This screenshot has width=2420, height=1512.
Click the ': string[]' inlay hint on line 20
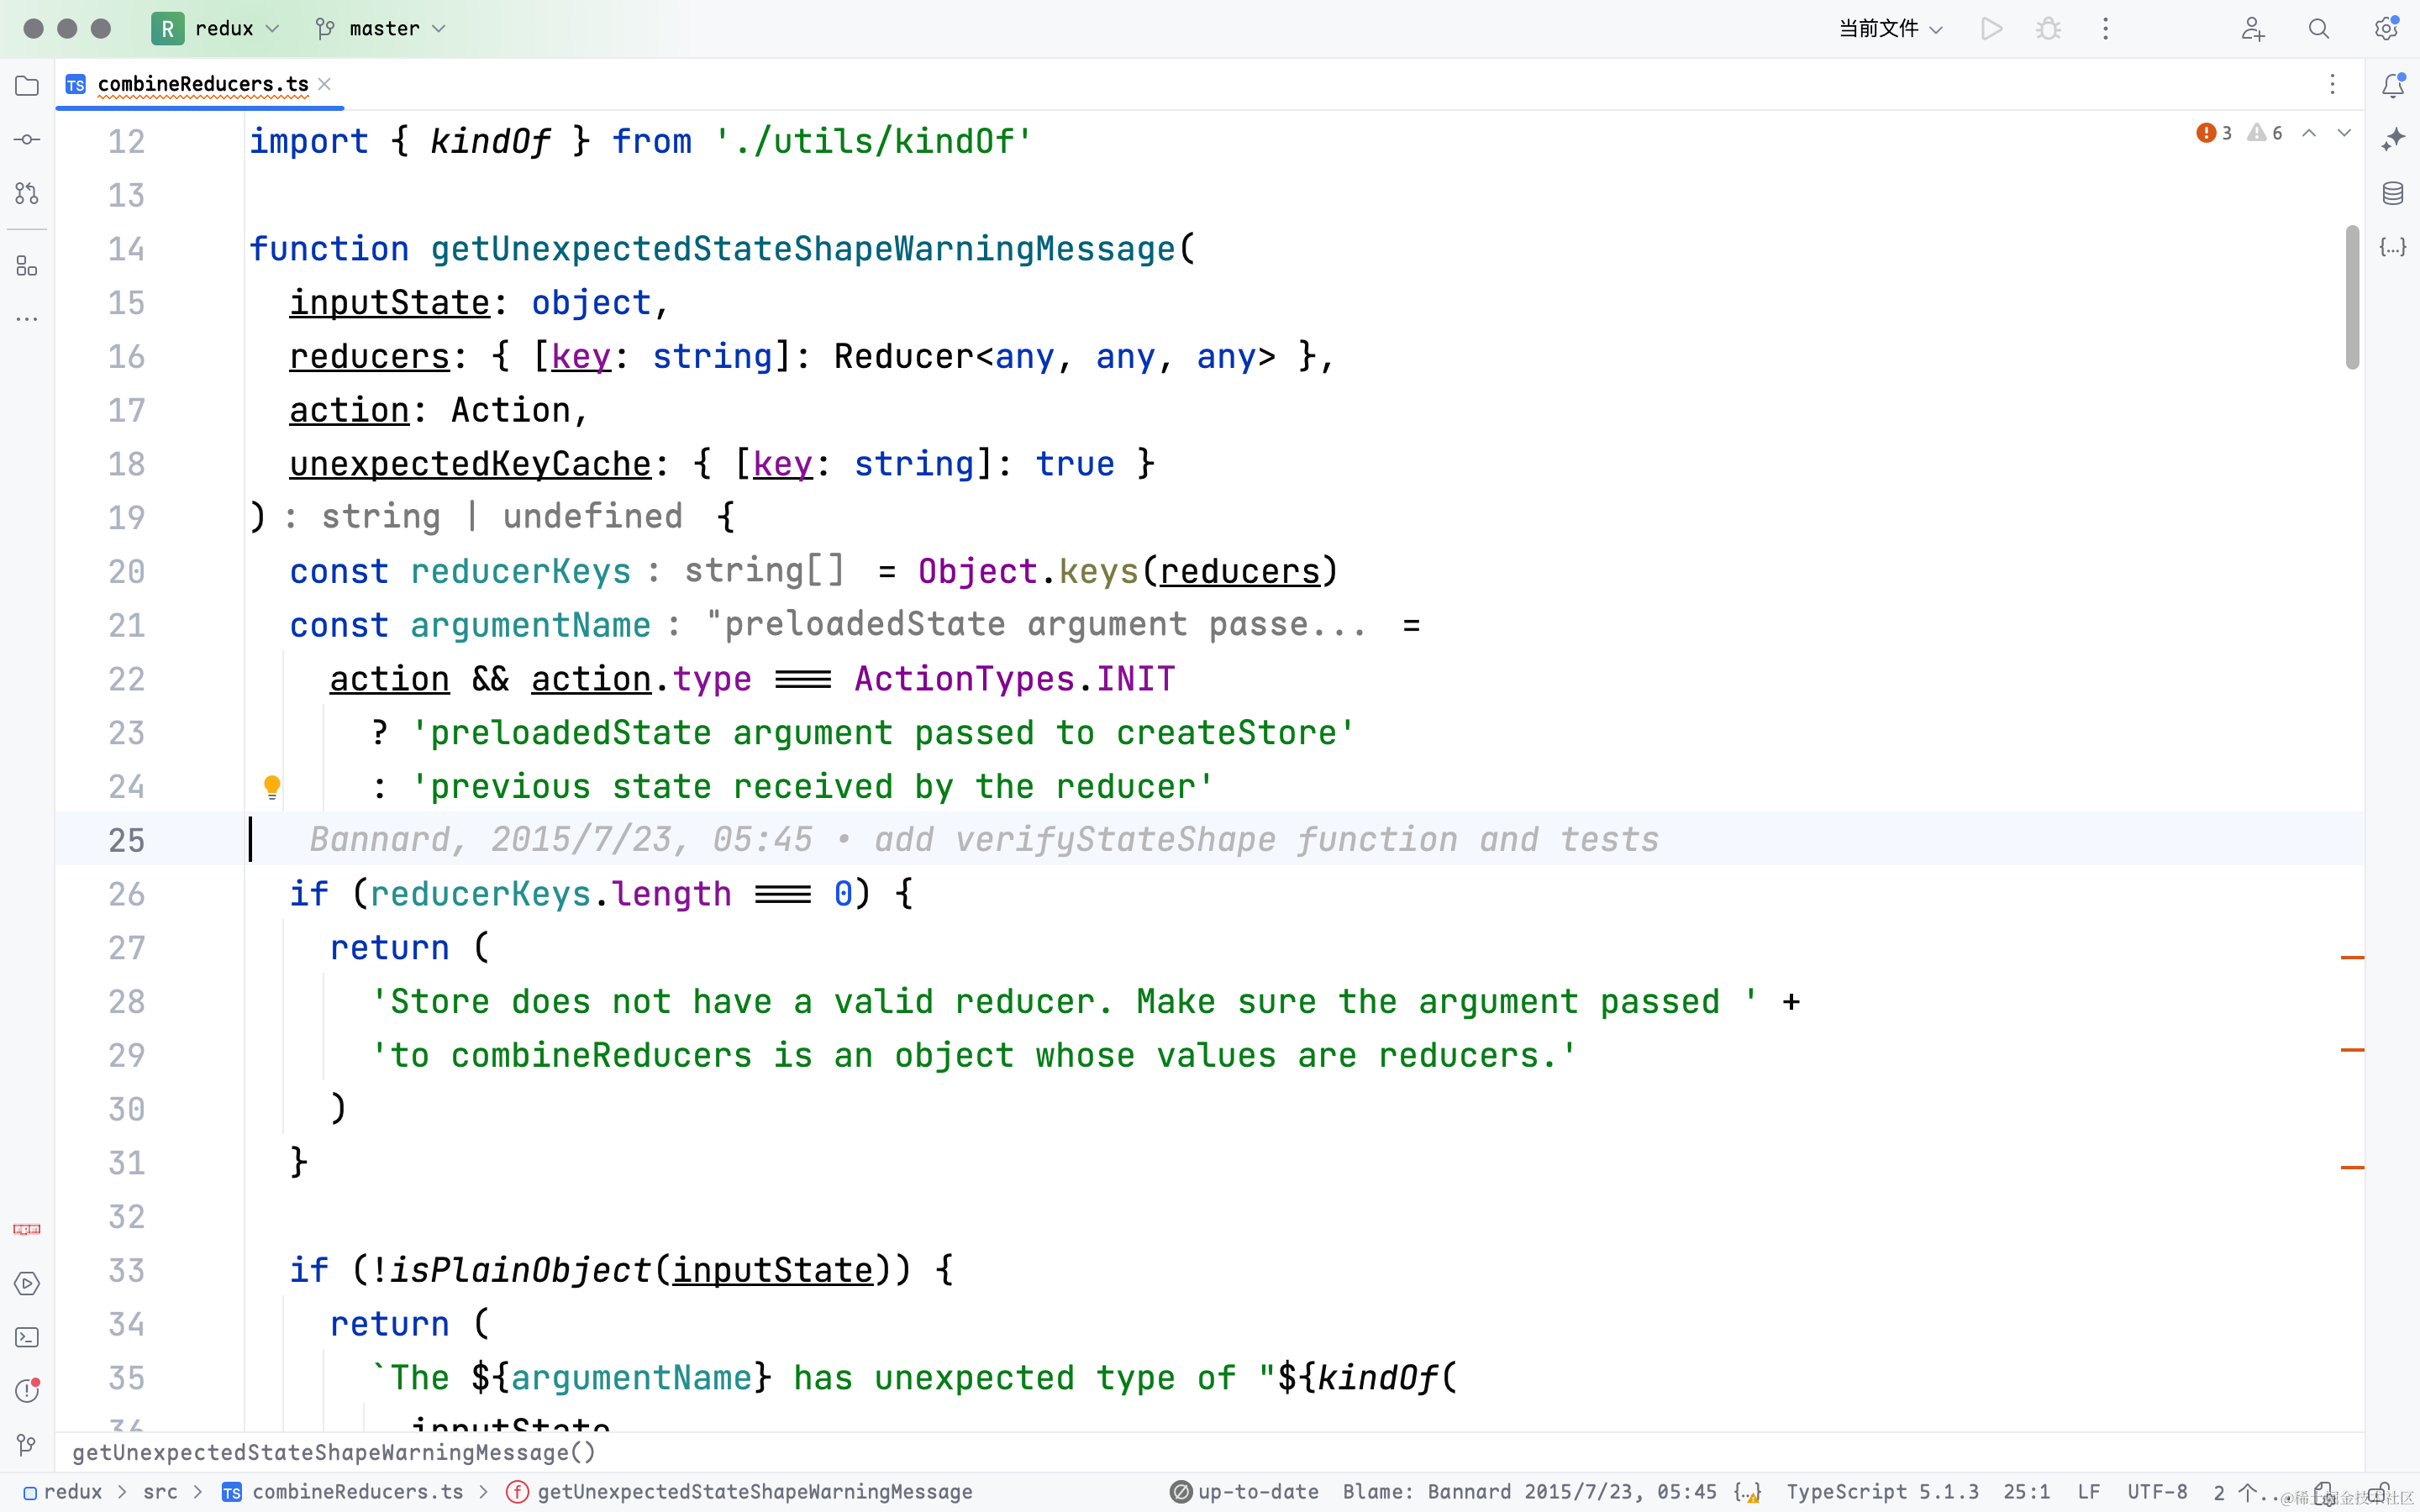(746, 571)
